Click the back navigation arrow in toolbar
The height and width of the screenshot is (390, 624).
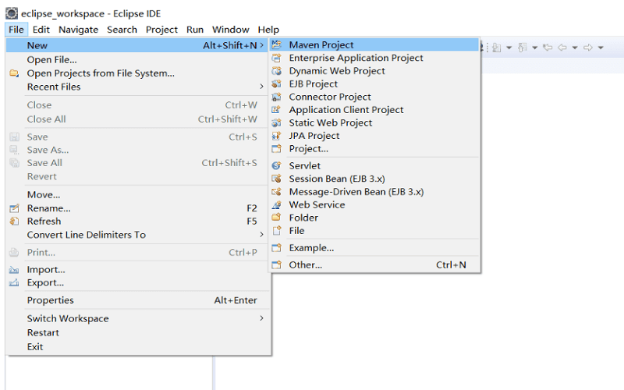pyautogui.click(x=562, y=48)
